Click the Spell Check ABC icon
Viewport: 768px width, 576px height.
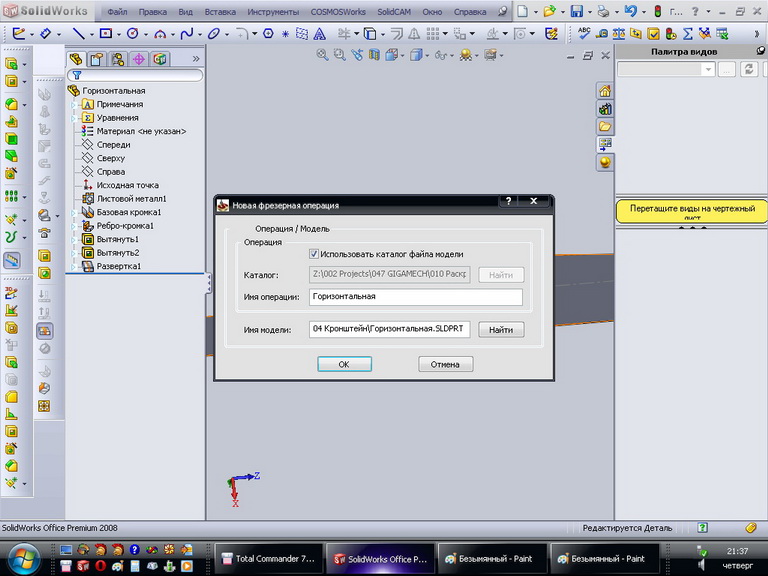pyautogui.click(x=584, y=33)
